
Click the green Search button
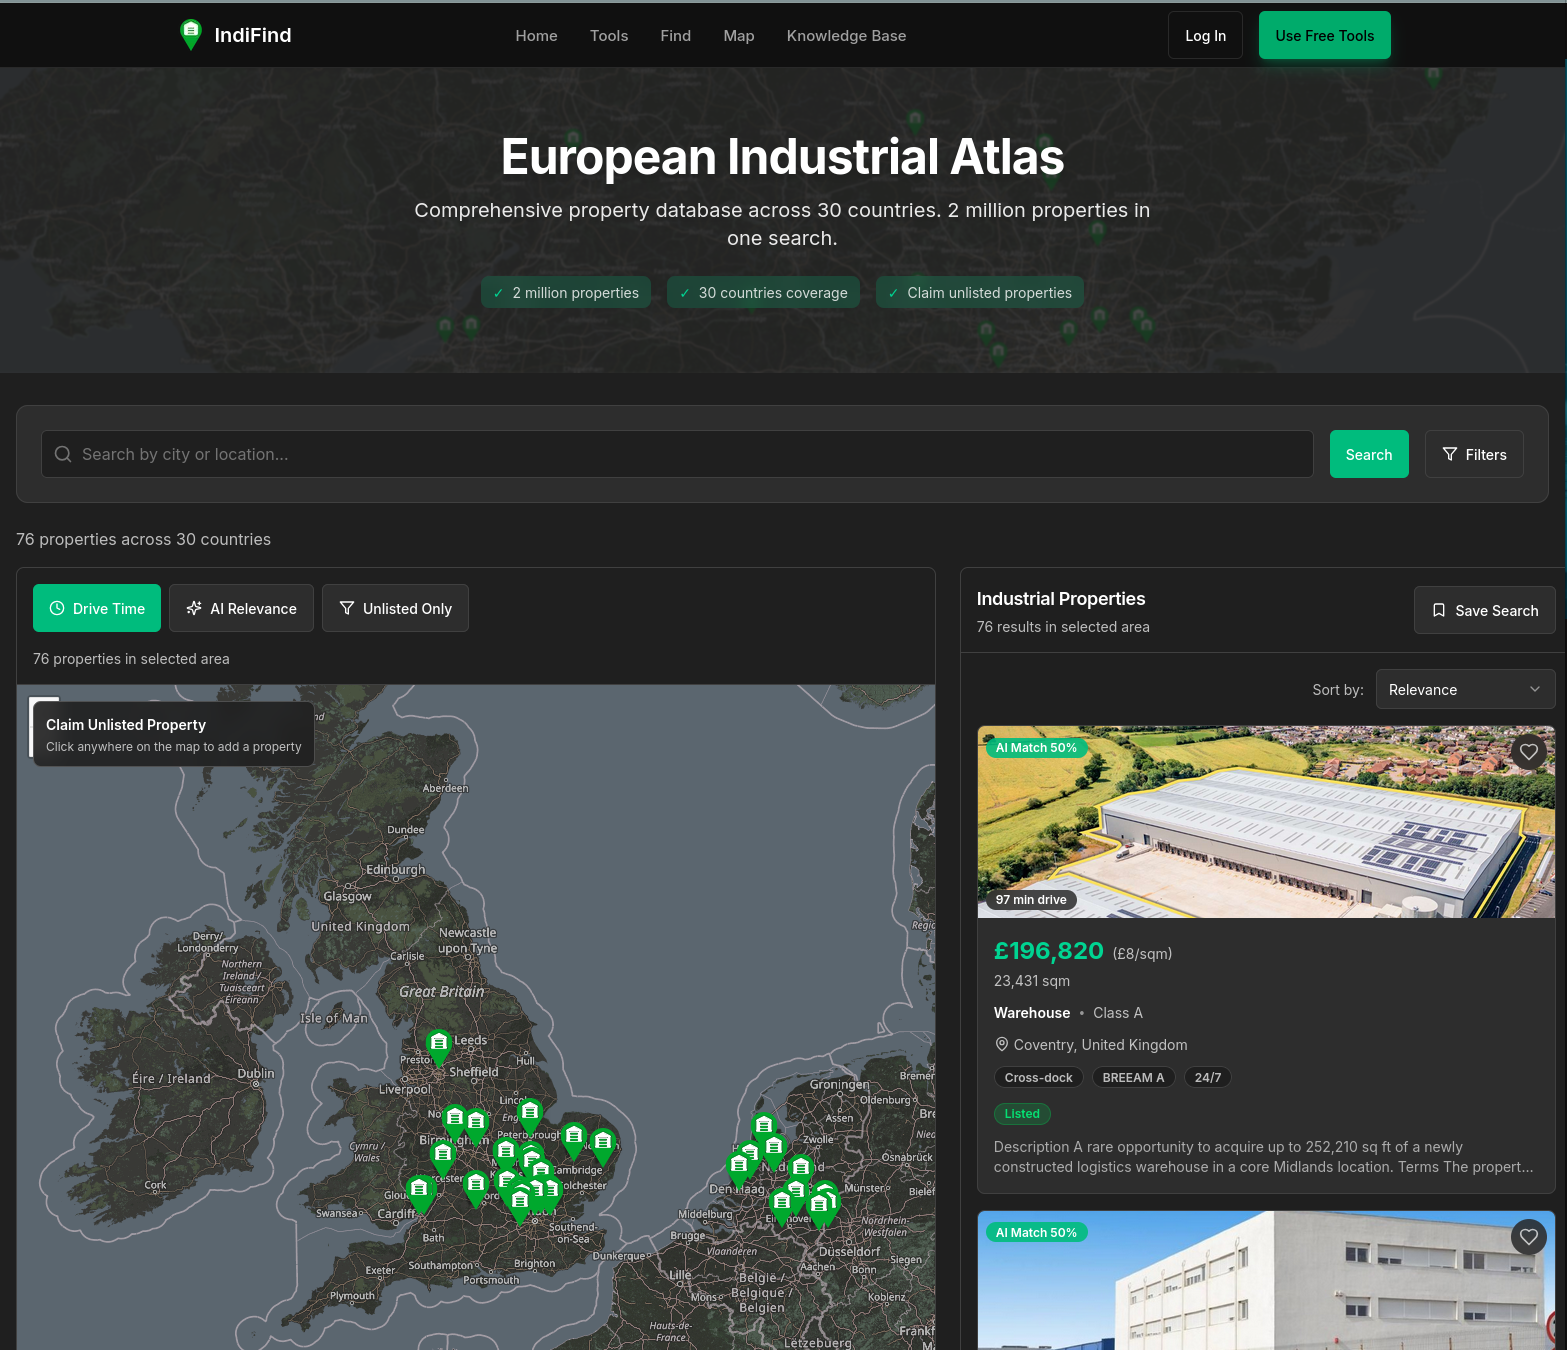pyautogui.click(x=1369, y=454)
